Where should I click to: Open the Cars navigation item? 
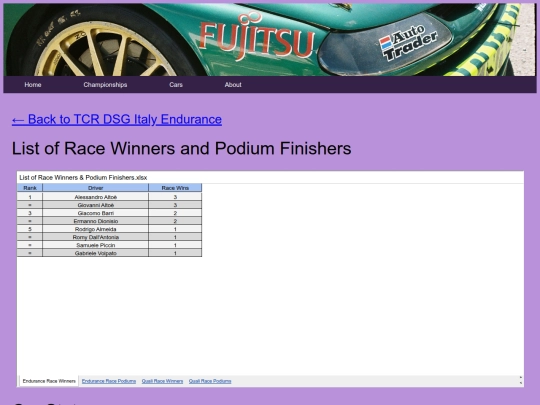click(176, 85)
